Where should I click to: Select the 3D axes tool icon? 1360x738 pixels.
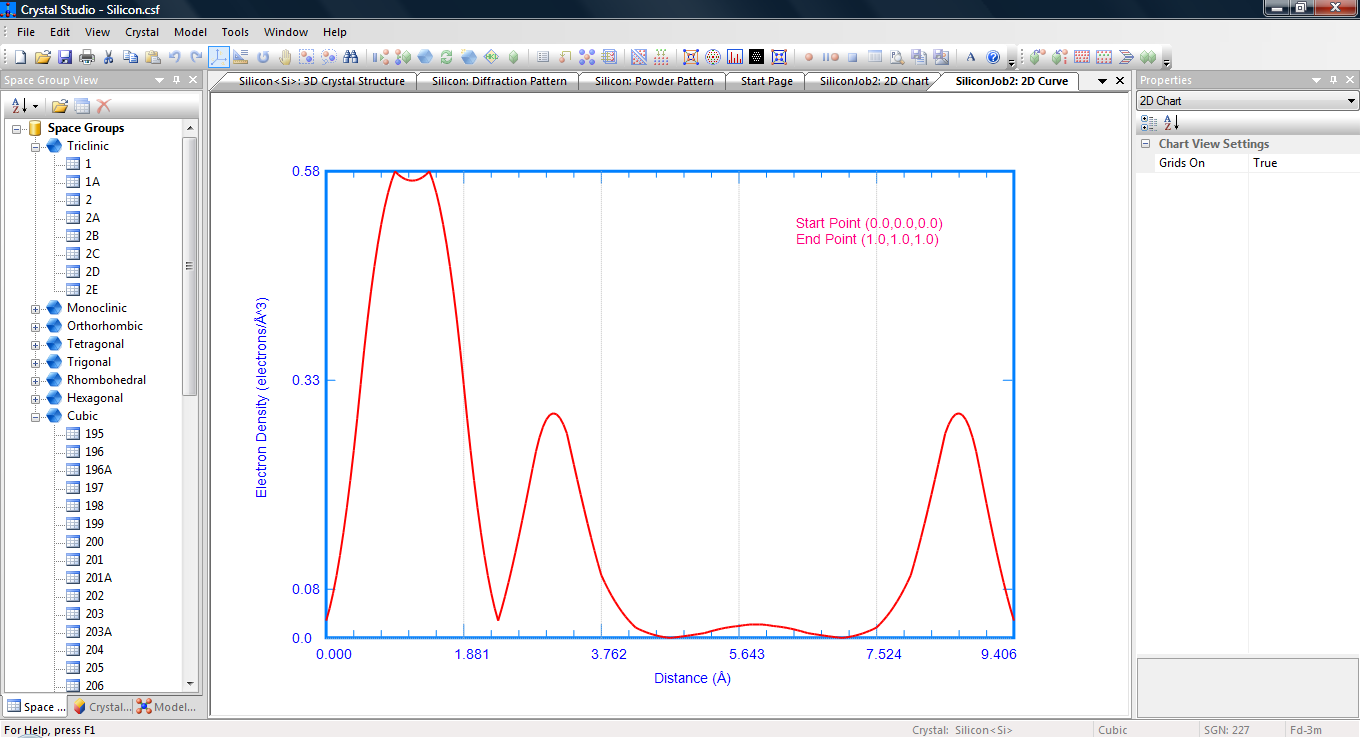219,57
